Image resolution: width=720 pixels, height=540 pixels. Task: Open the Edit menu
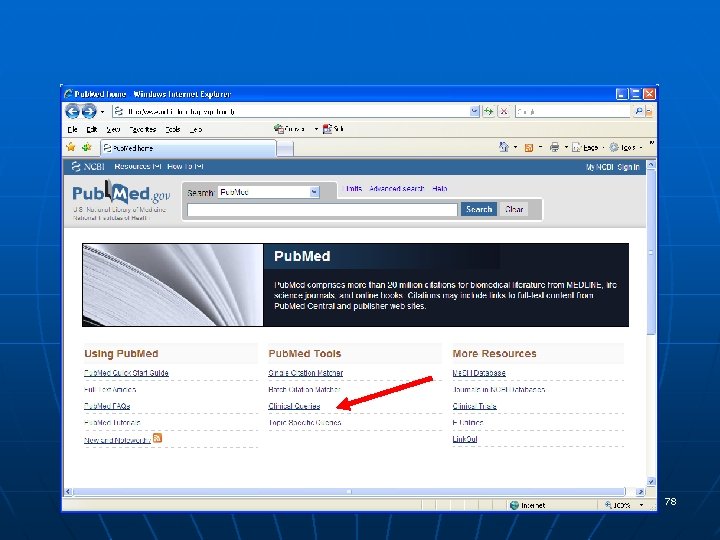[92, 129]
